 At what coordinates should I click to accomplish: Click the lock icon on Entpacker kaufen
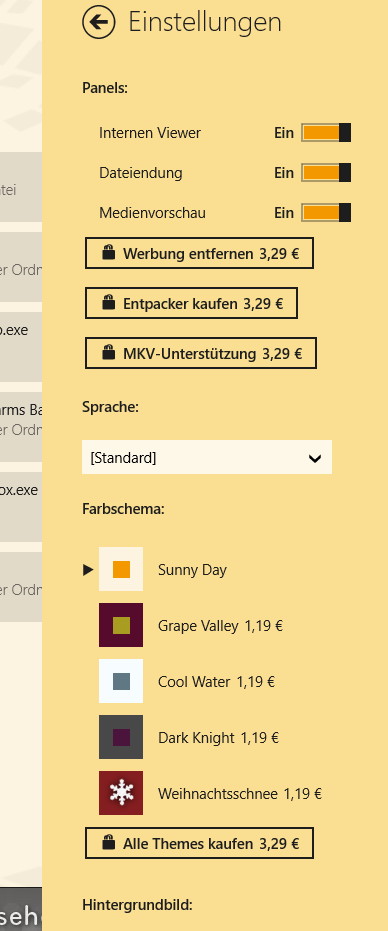point(108,303)
